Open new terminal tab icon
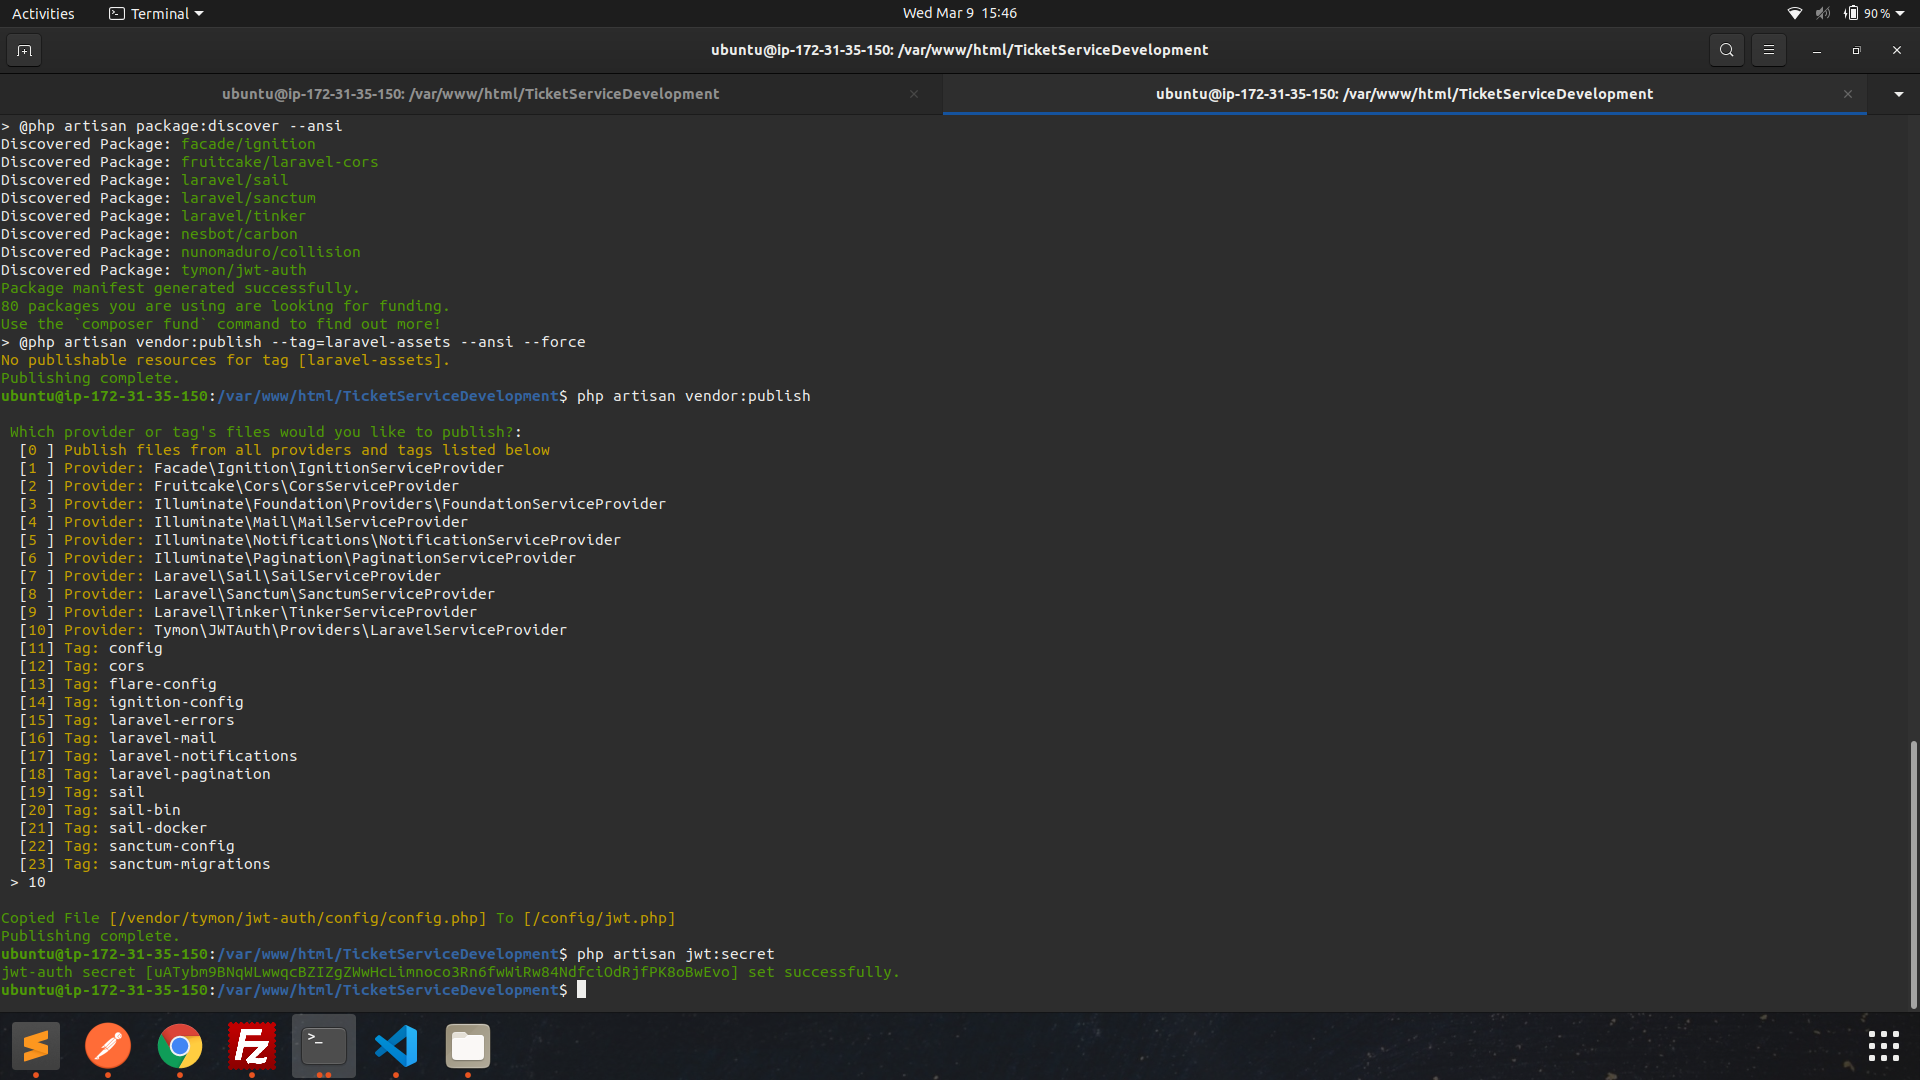 (24, 50)
